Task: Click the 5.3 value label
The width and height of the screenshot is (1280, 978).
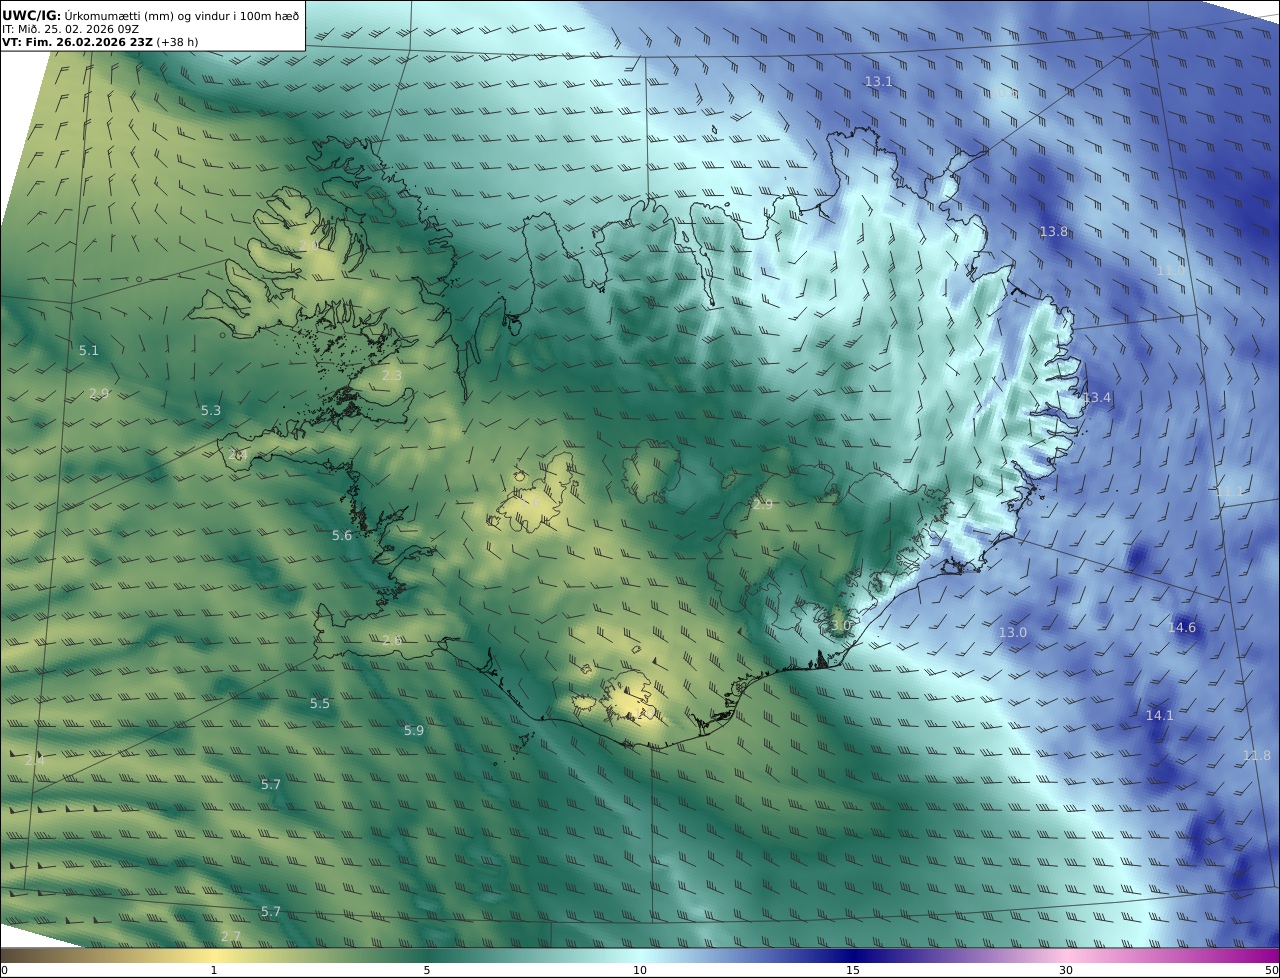Action: click(211, 410)
